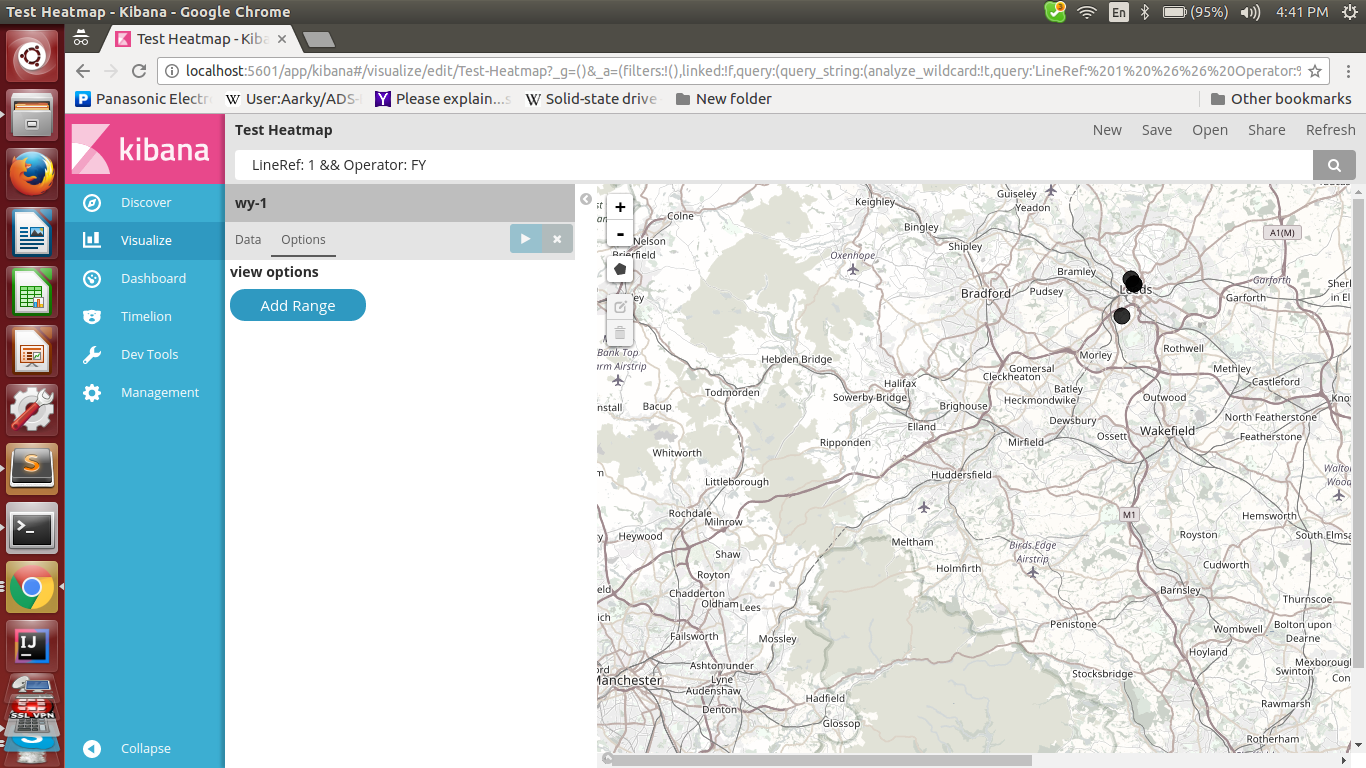
Task: Open Dashboard via gauge icon
Action: [92, 278]
